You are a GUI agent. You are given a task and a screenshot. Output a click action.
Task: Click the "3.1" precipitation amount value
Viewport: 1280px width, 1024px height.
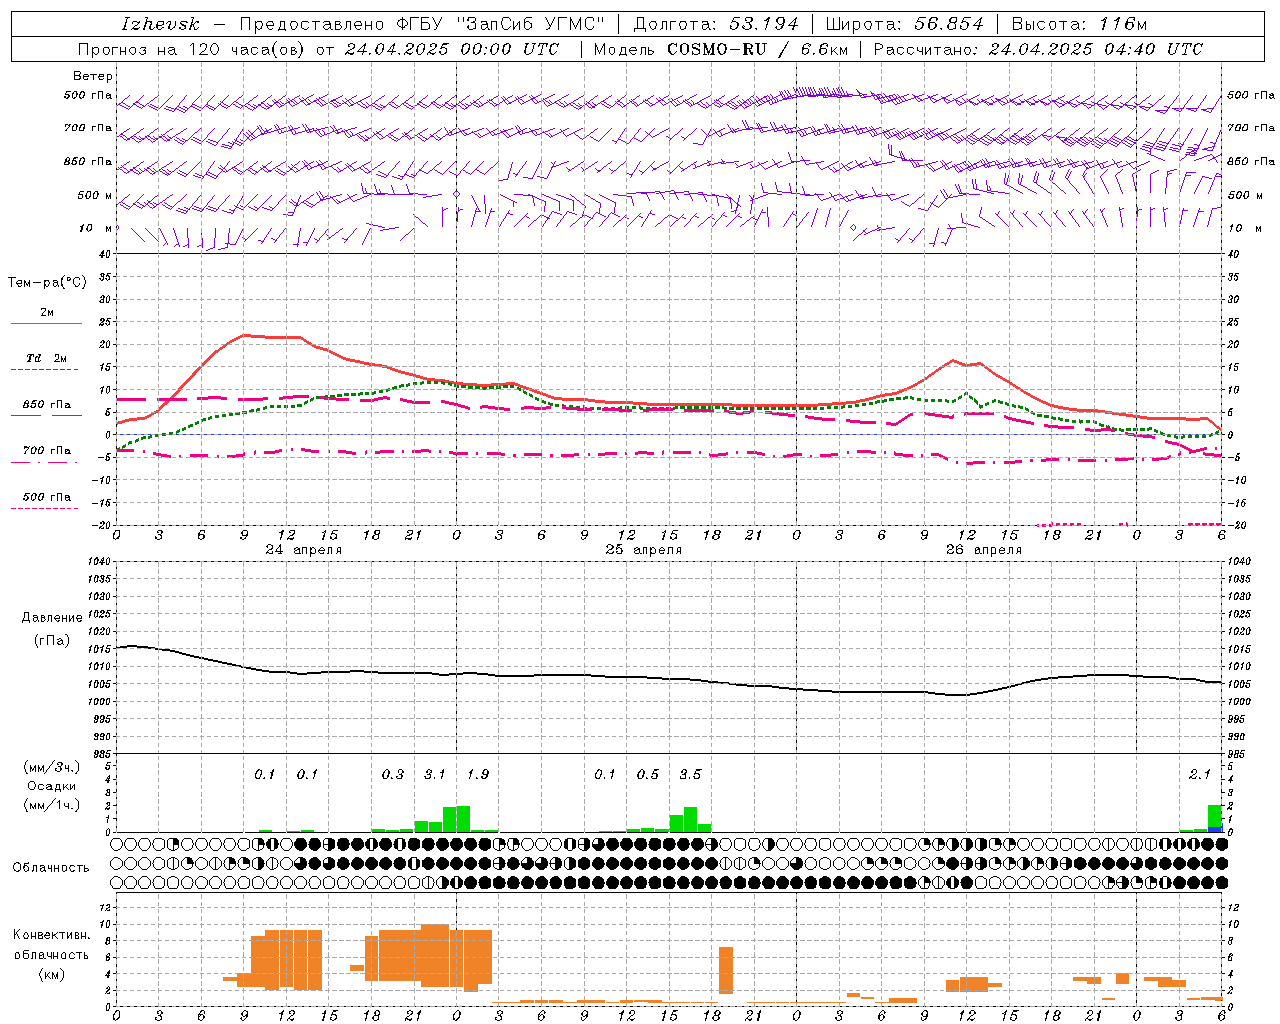[435, 775]
